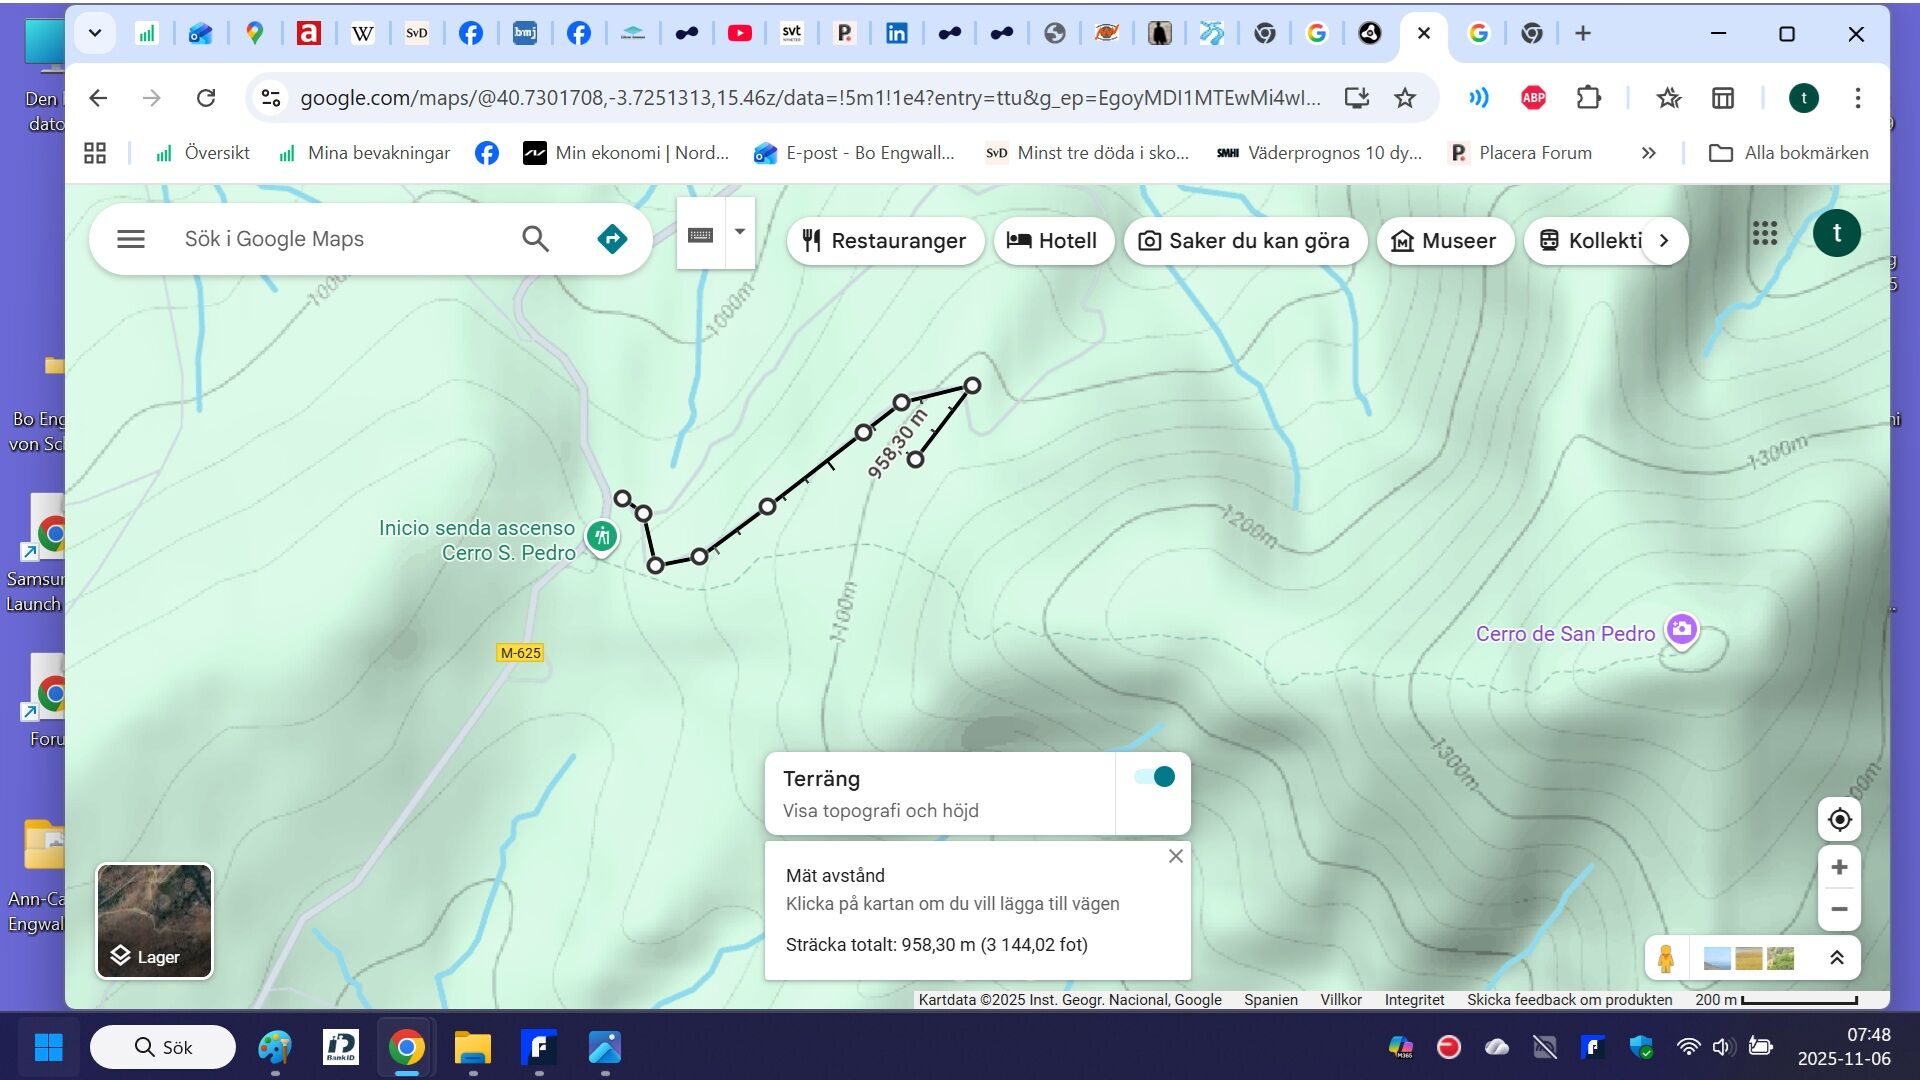Select the Street View pegman icon
1920x1080 pixels.
point(1666,958)
